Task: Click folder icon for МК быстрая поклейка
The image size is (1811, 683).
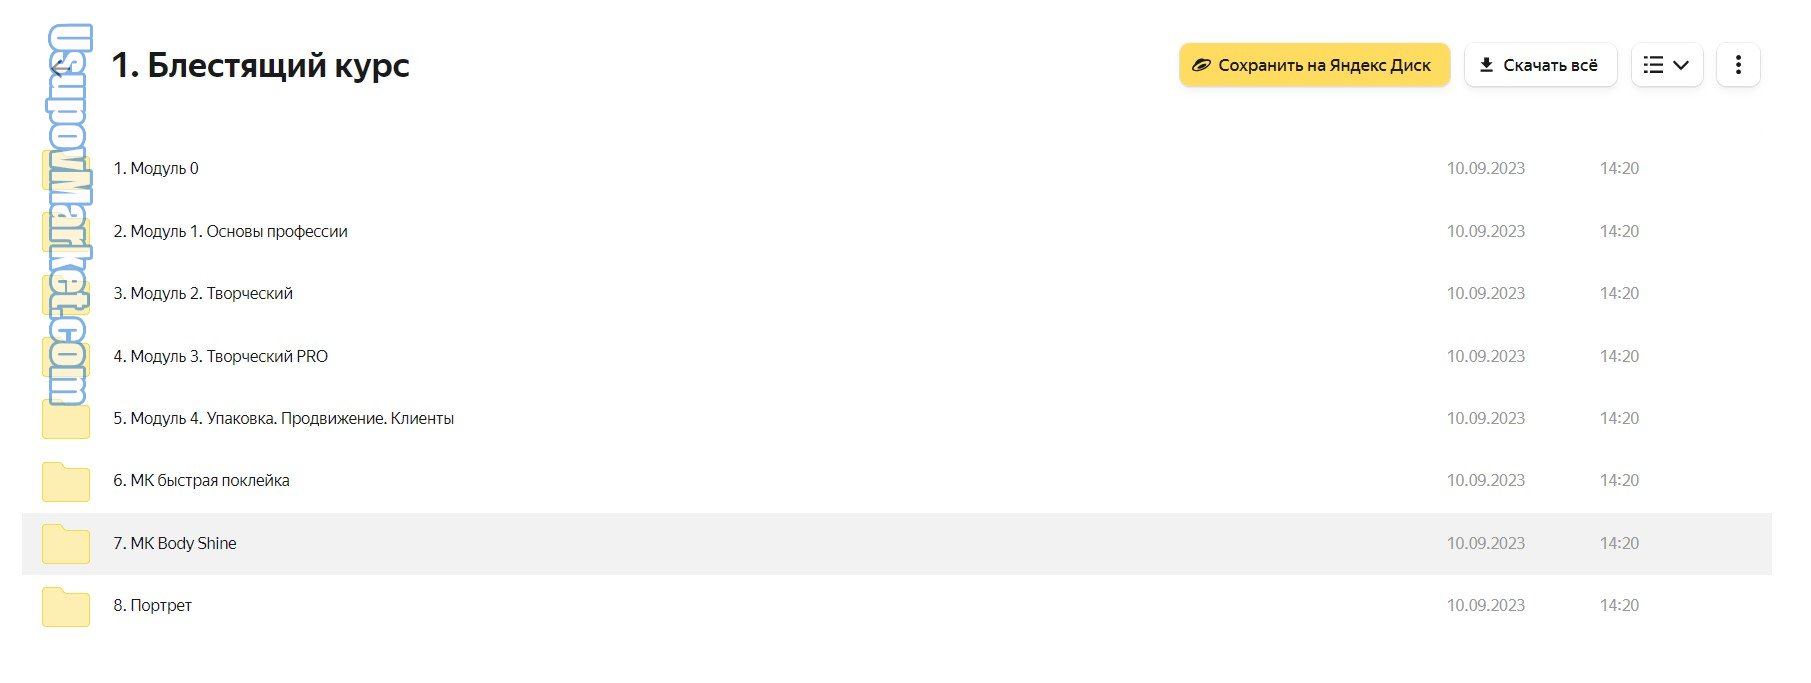Action: click(x=66, y=482)
